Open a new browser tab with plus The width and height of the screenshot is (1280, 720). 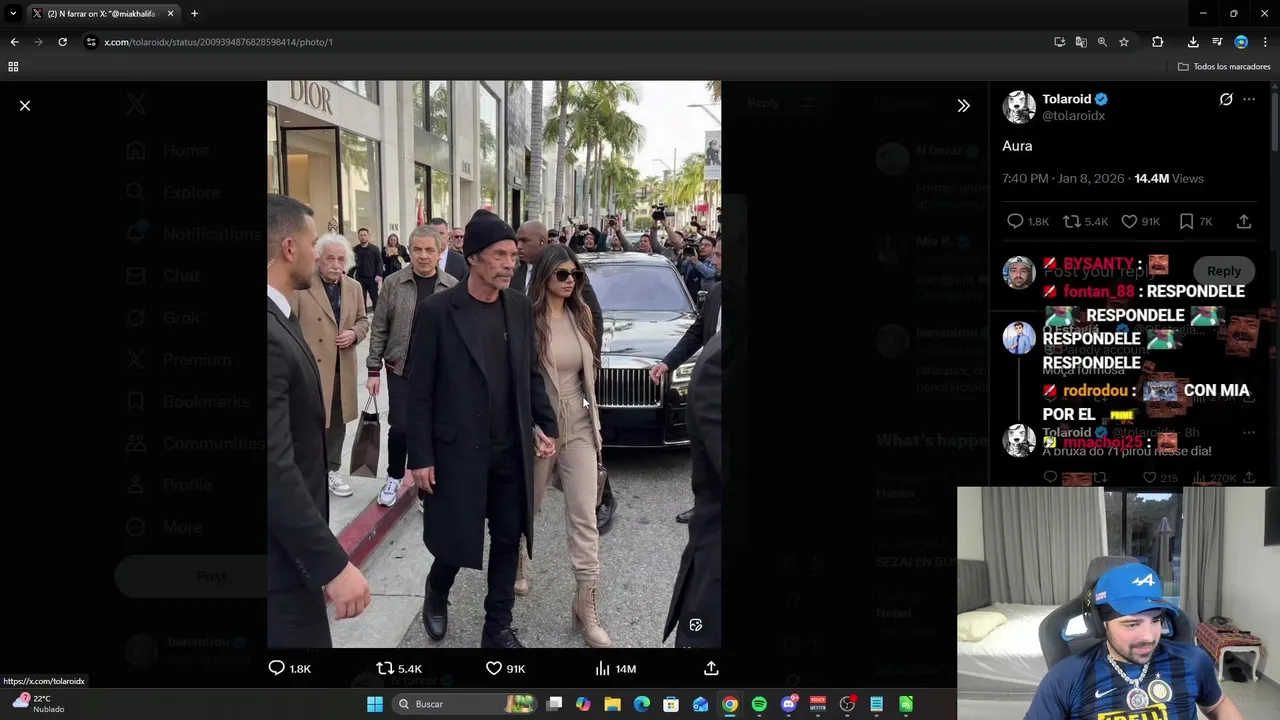click(194, 14)
